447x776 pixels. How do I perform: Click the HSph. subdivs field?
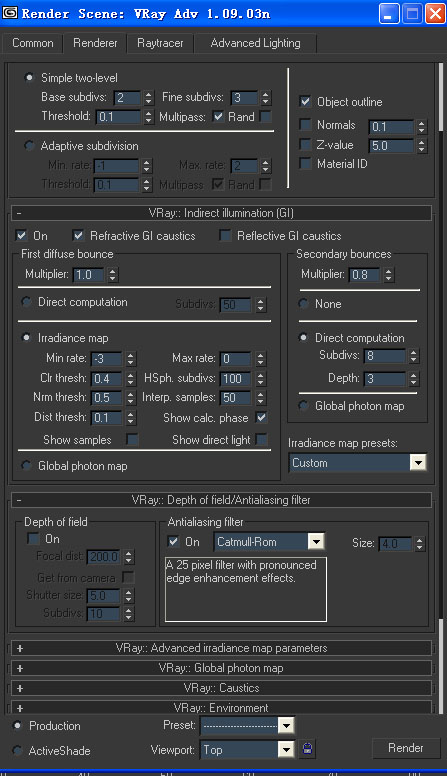coord(236,379)
